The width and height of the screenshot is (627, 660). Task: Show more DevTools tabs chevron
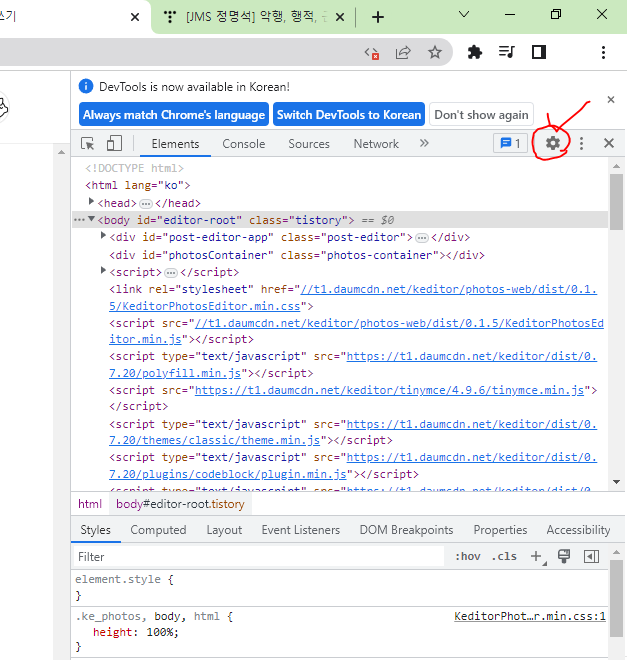[424, 143]
